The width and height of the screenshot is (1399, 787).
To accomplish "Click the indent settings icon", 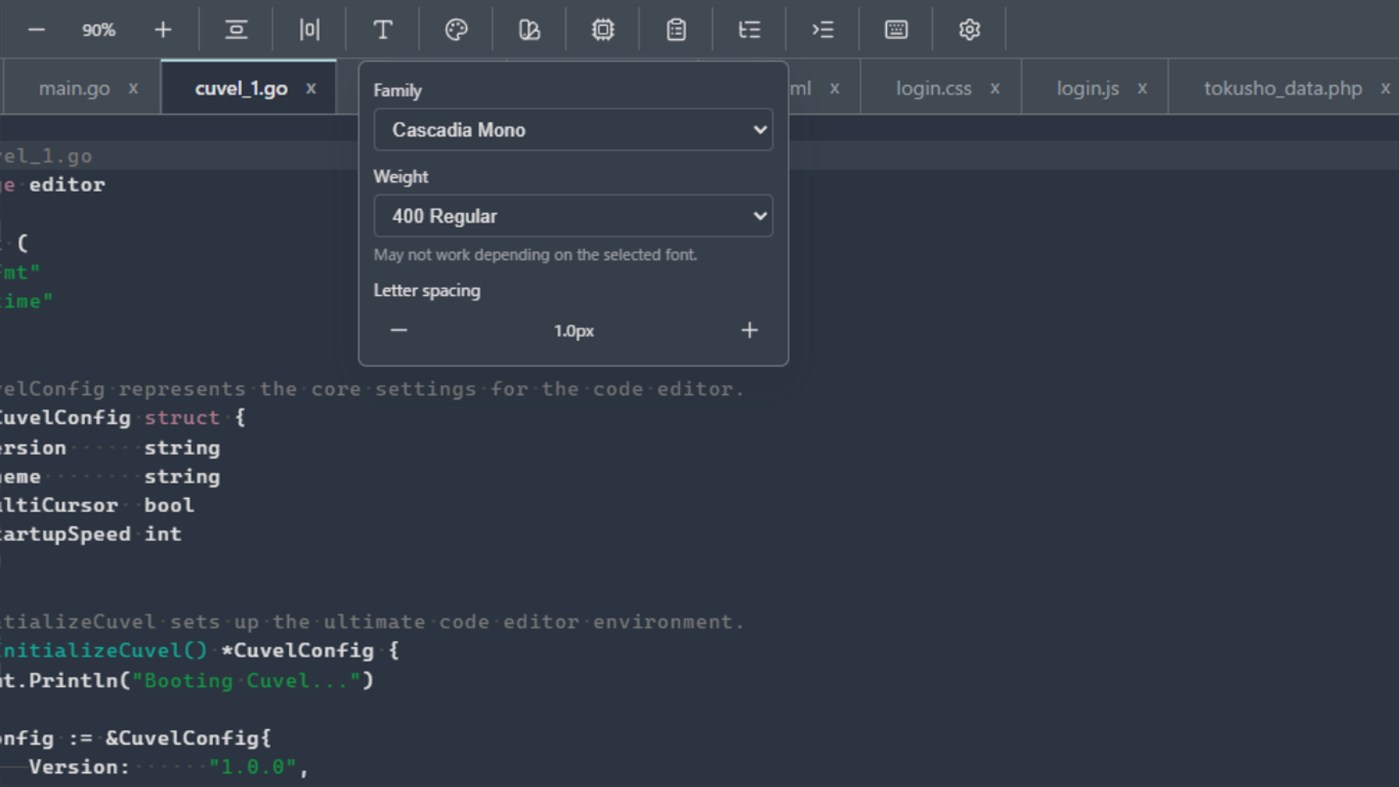I will click(822, 30).
